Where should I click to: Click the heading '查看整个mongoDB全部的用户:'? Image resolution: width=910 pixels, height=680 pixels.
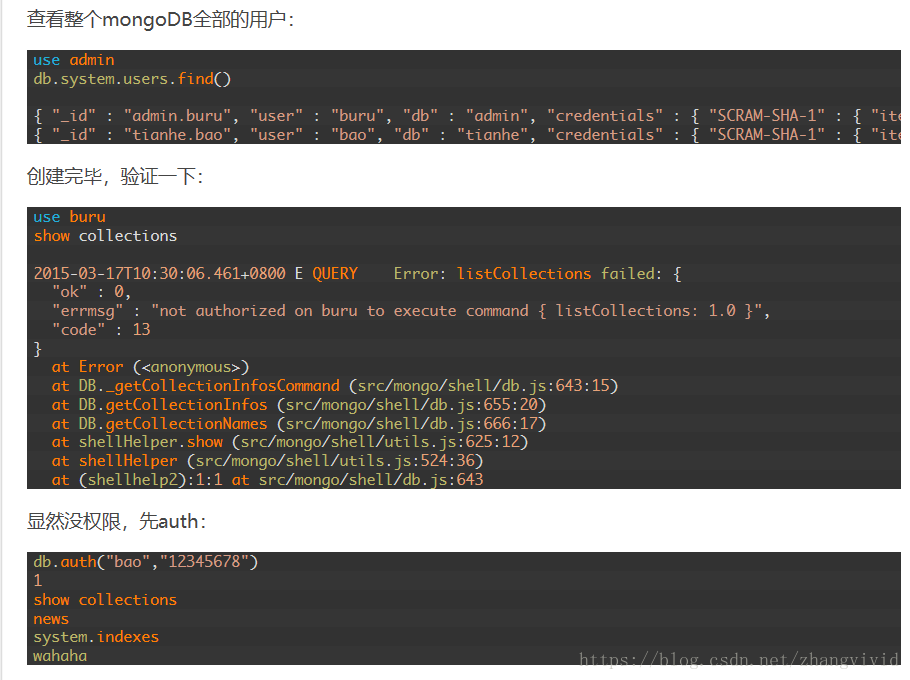160,19
